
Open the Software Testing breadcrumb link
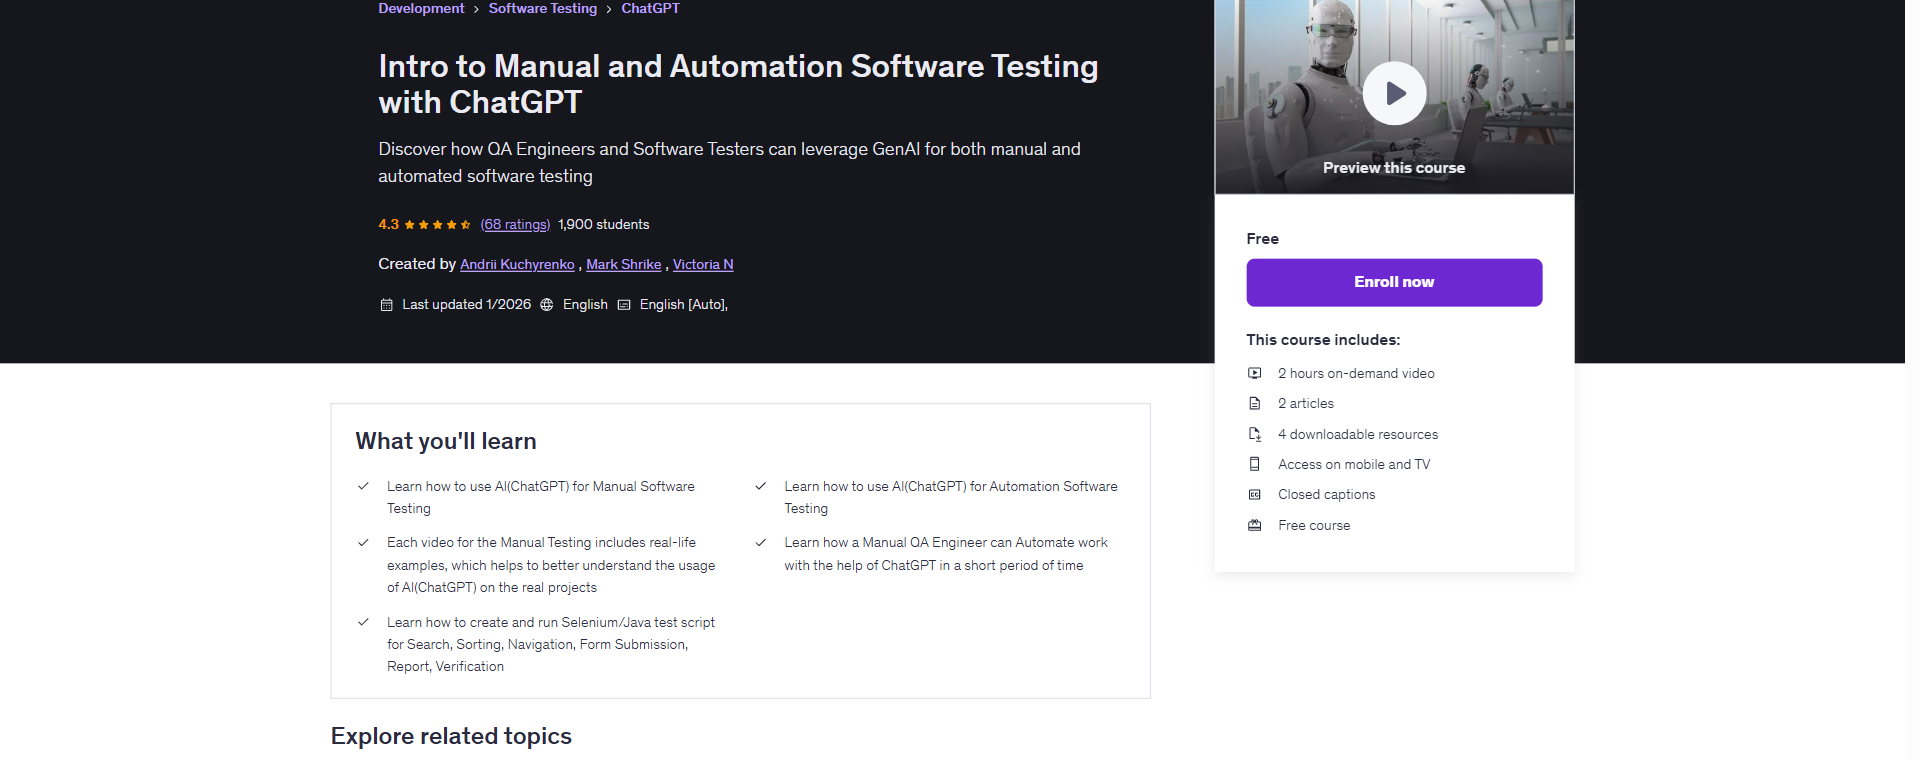542,8
